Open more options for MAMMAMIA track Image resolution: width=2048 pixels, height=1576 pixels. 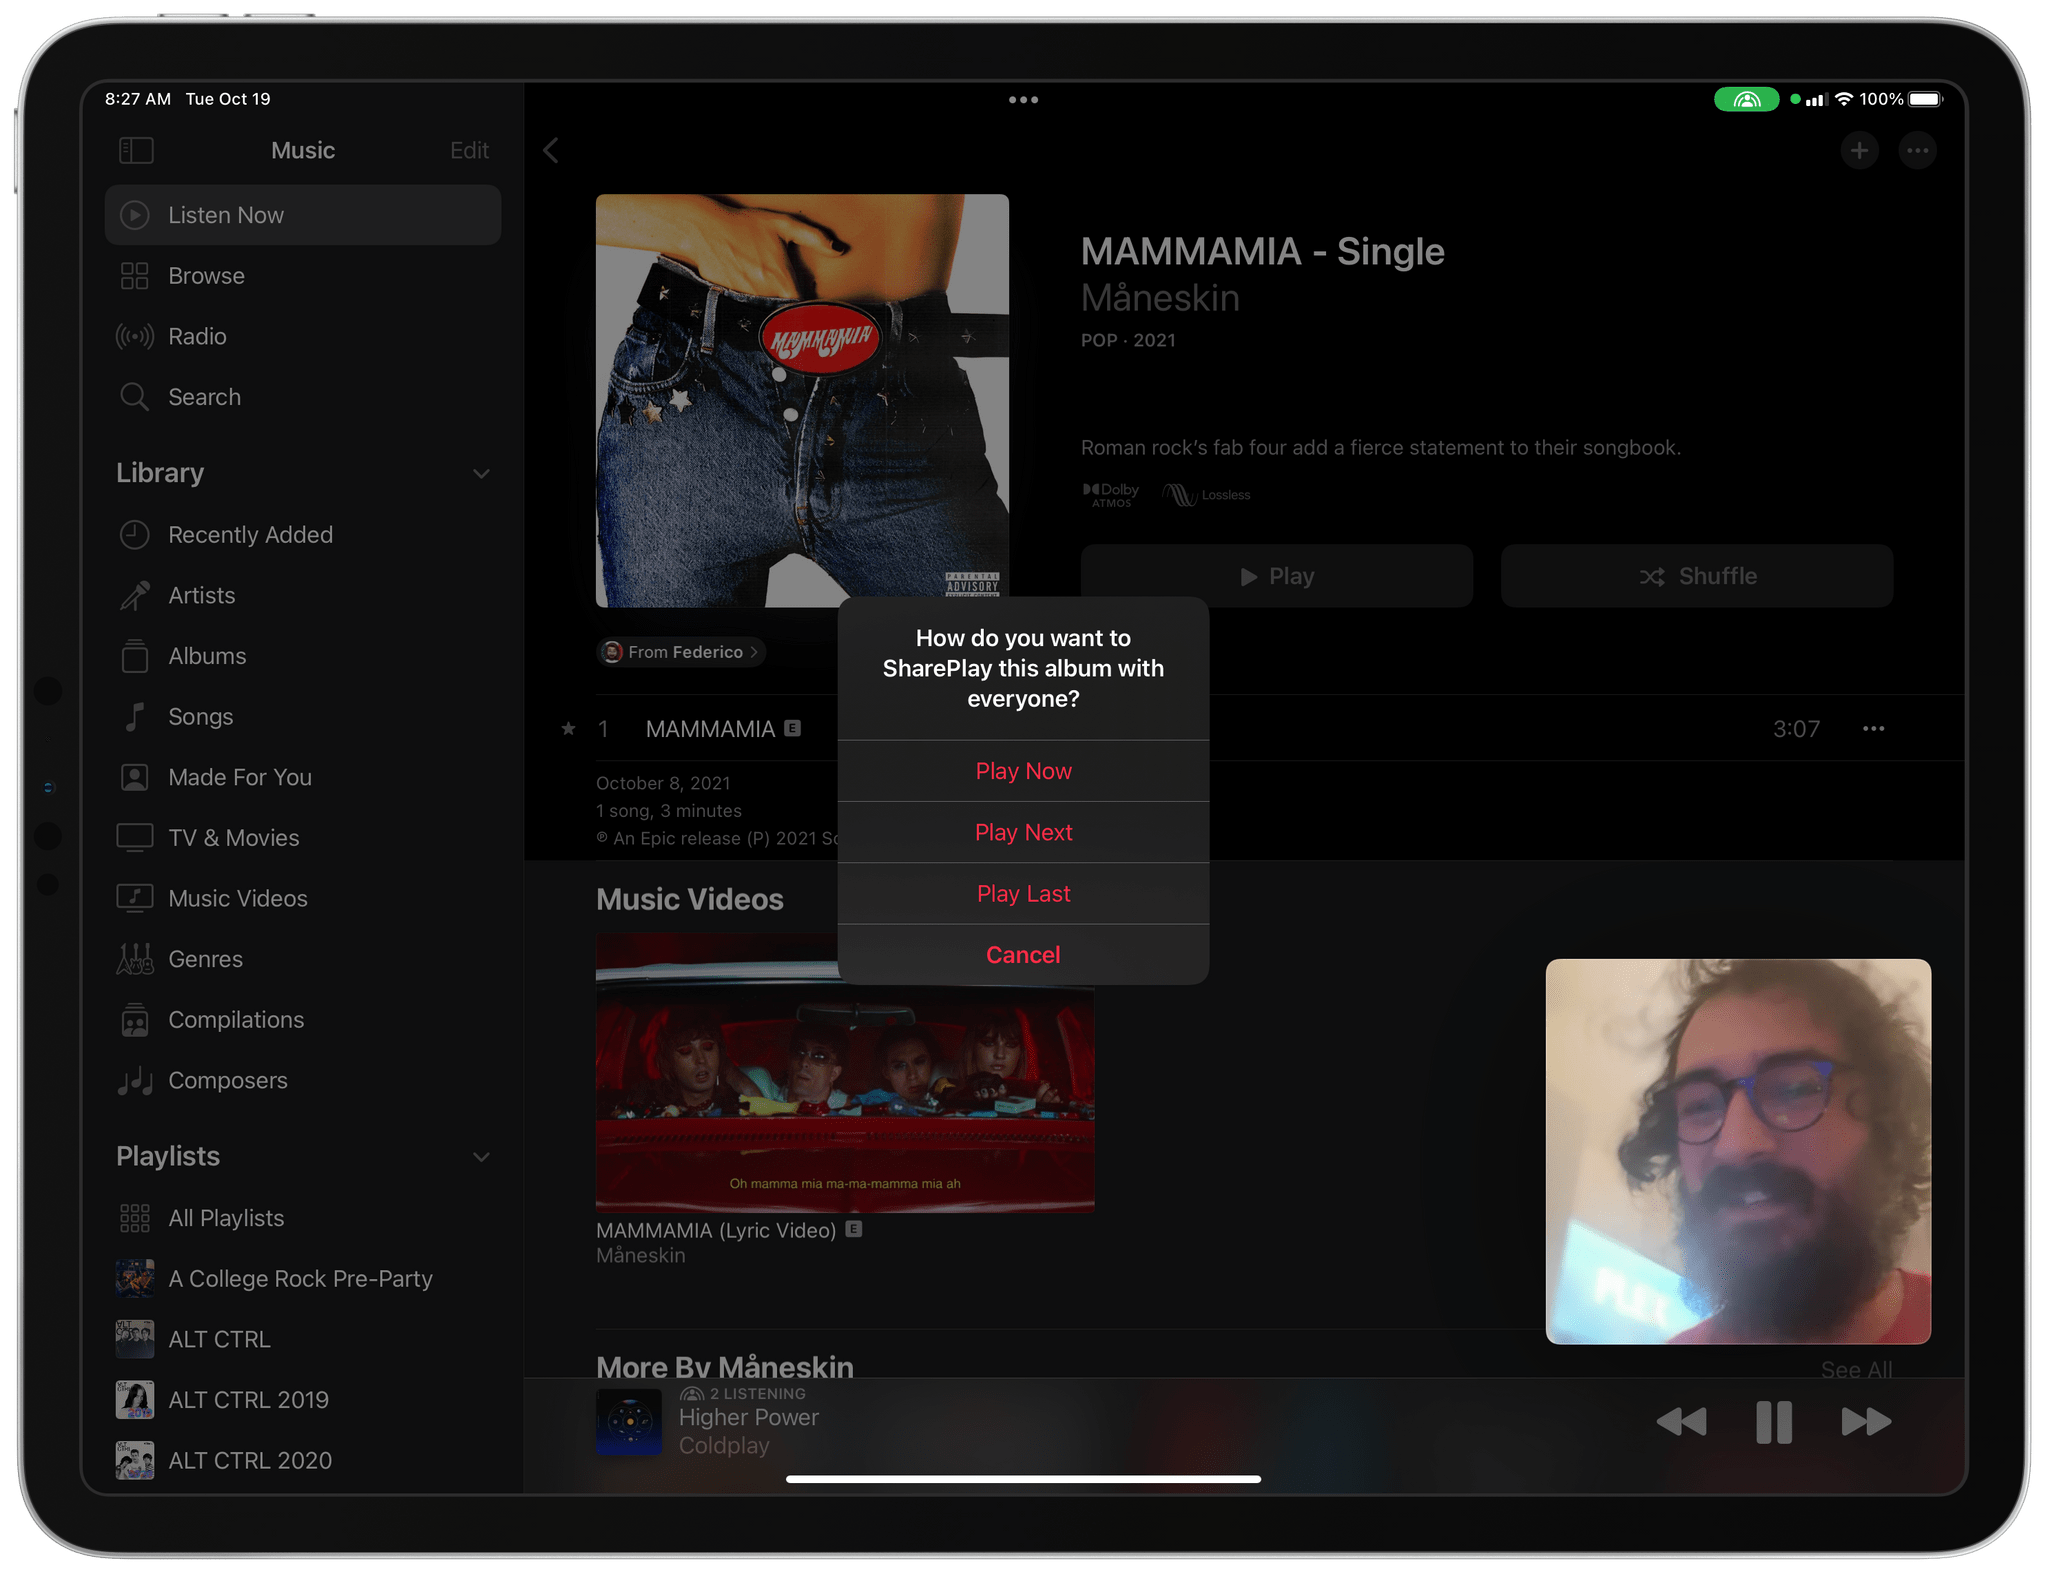[x=1873, y=729]
